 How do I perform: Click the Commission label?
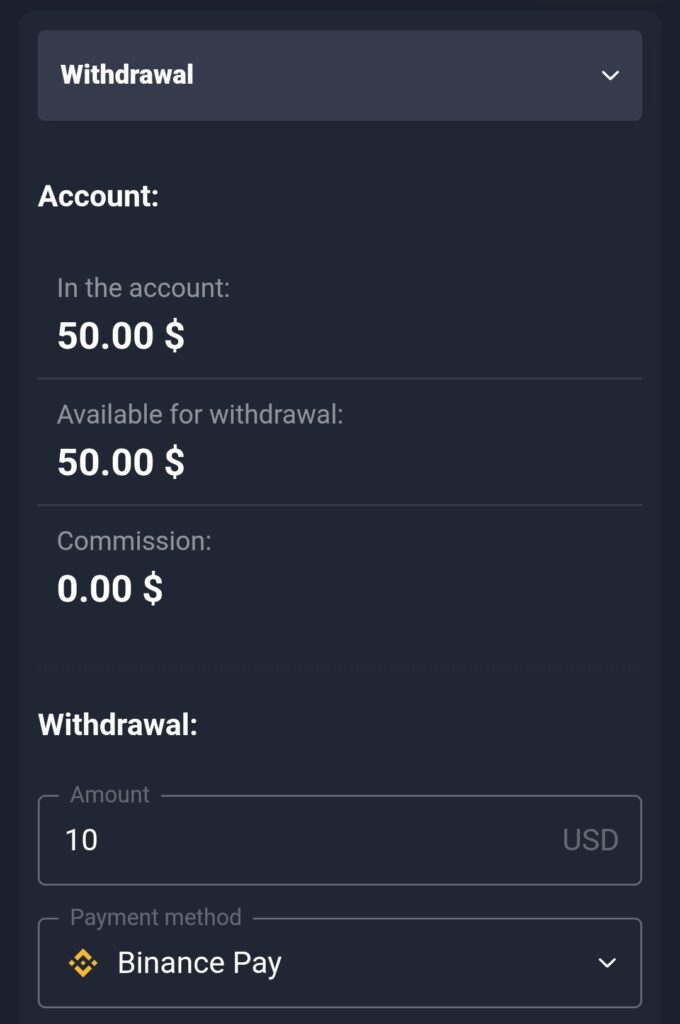click(134, 541)
